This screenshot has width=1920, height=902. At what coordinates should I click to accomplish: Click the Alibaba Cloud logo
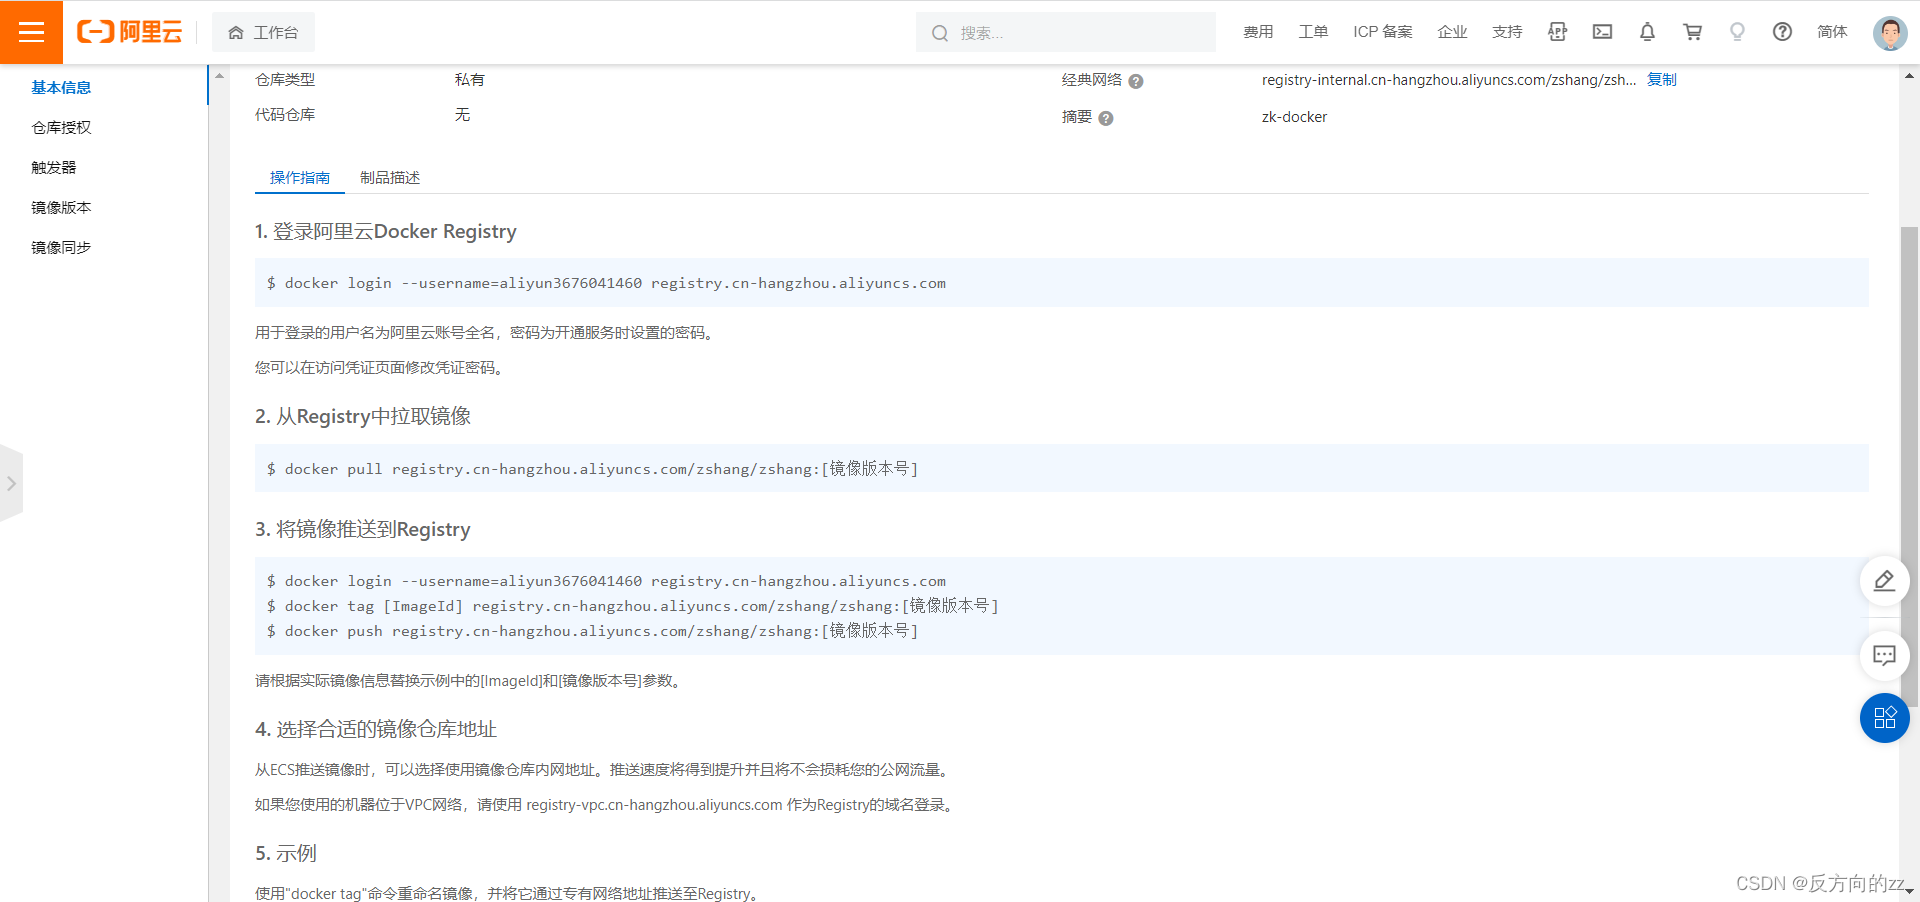click(x=130, y=32)
